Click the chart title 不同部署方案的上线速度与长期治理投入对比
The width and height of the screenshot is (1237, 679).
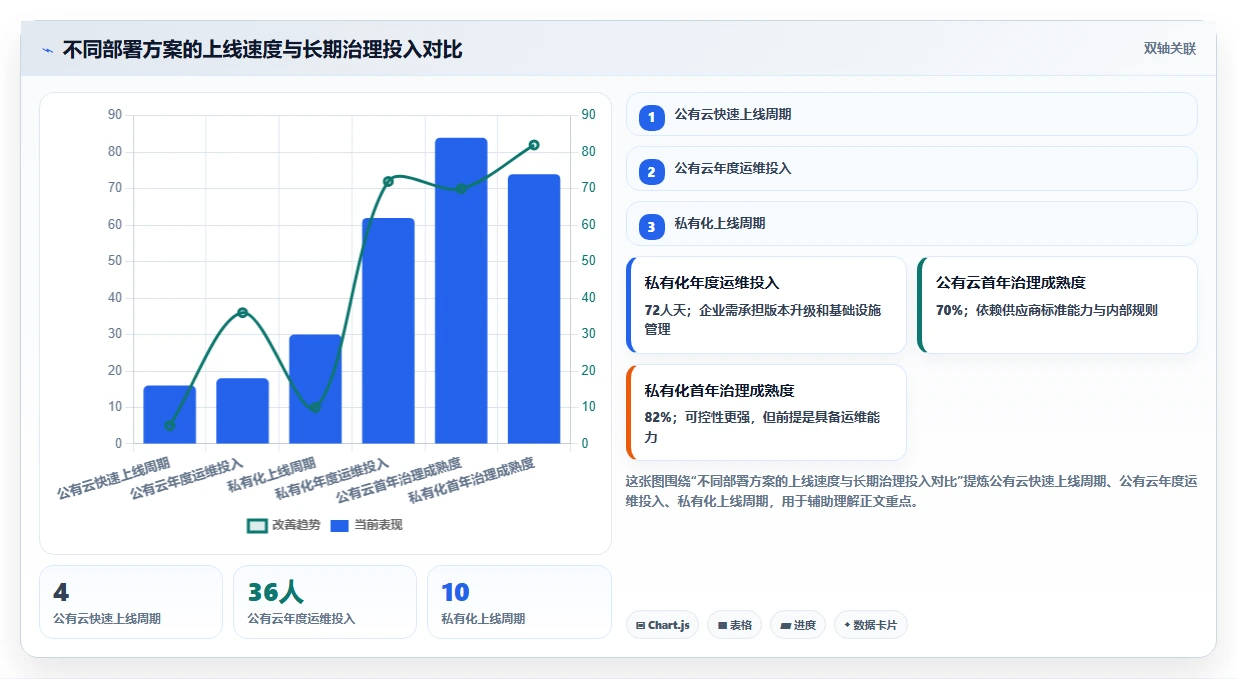tap(263, 49)
